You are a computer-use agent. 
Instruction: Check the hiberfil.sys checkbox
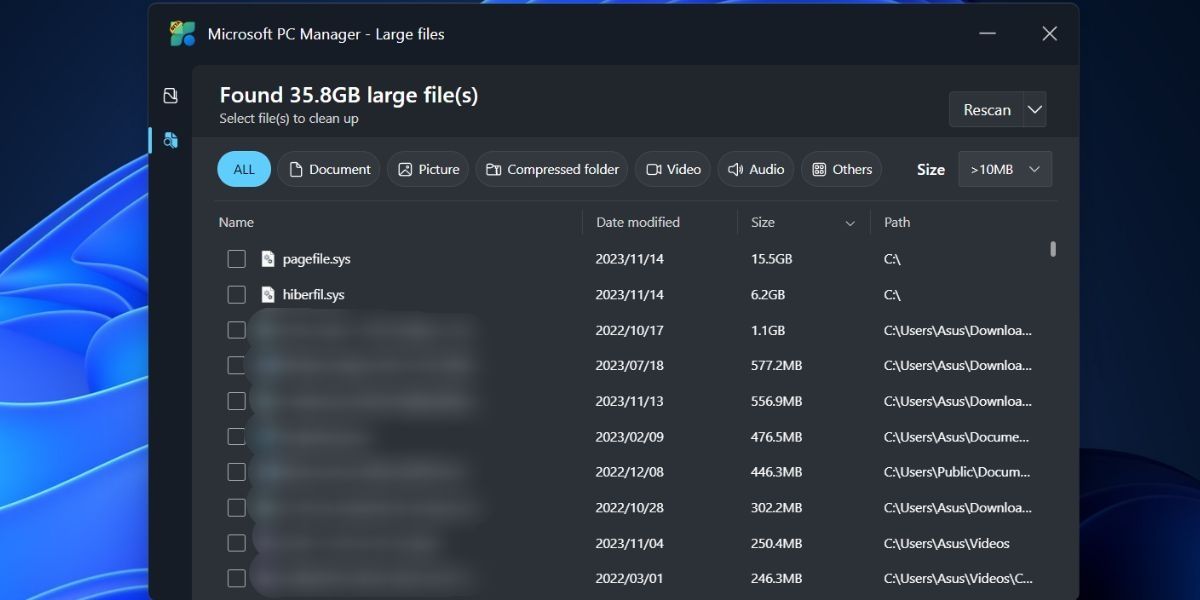(236, 294)
